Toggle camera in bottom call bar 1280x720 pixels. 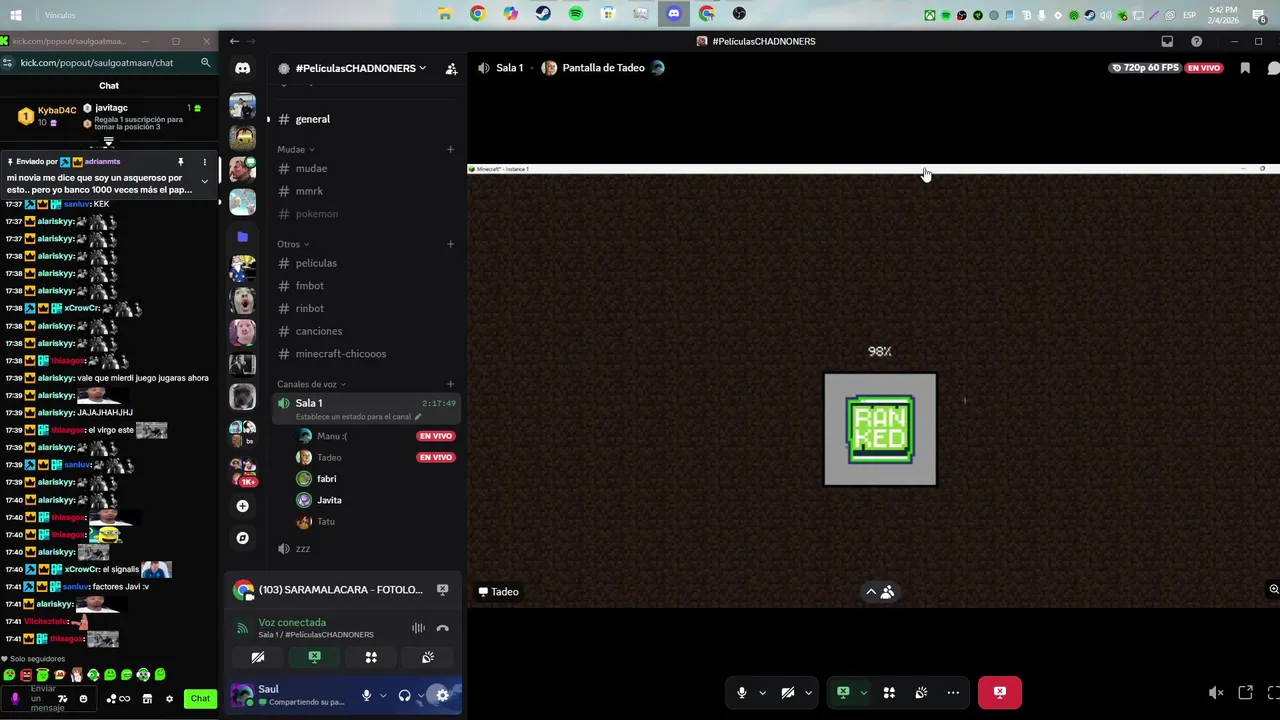coord(788,692)
